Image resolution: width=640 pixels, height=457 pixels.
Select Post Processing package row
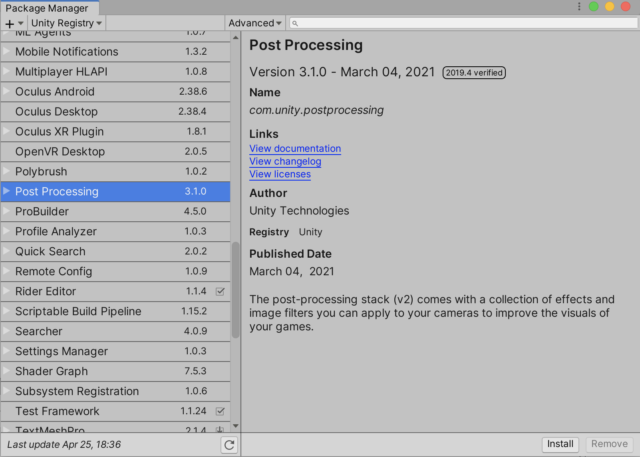pos(116,191)
